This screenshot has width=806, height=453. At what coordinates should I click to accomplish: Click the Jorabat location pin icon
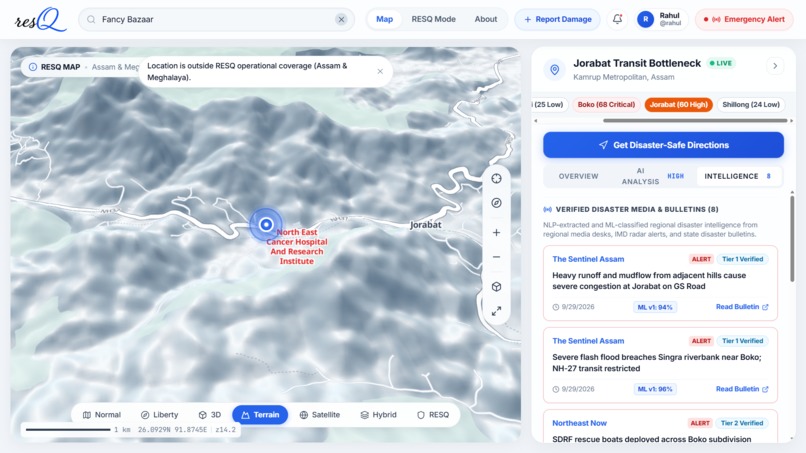(x=555, y=69)
